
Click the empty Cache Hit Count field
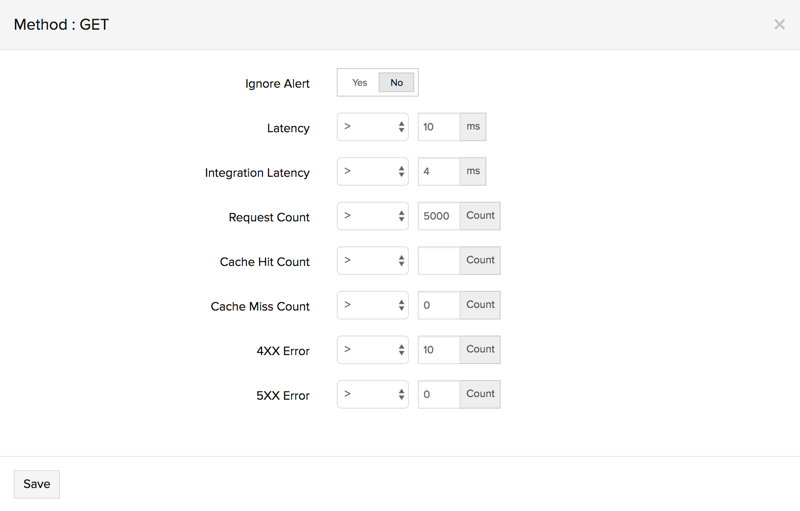[438, 261]
